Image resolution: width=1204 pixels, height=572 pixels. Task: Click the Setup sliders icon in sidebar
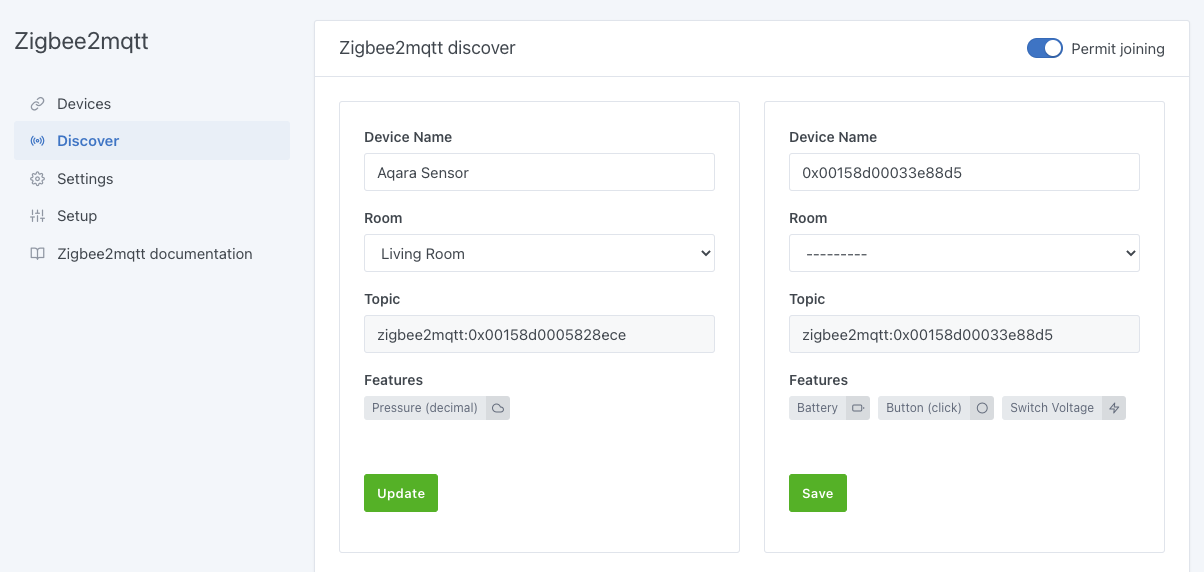(x=37, y=216)
